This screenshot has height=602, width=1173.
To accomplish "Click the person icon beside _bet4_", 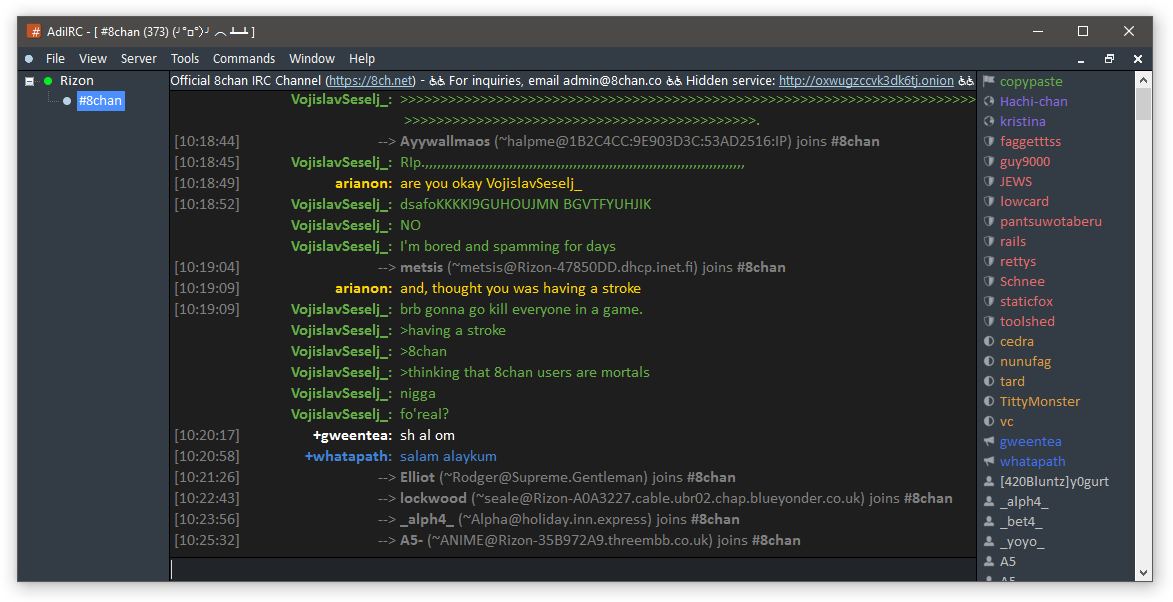I will pos(989,521).
